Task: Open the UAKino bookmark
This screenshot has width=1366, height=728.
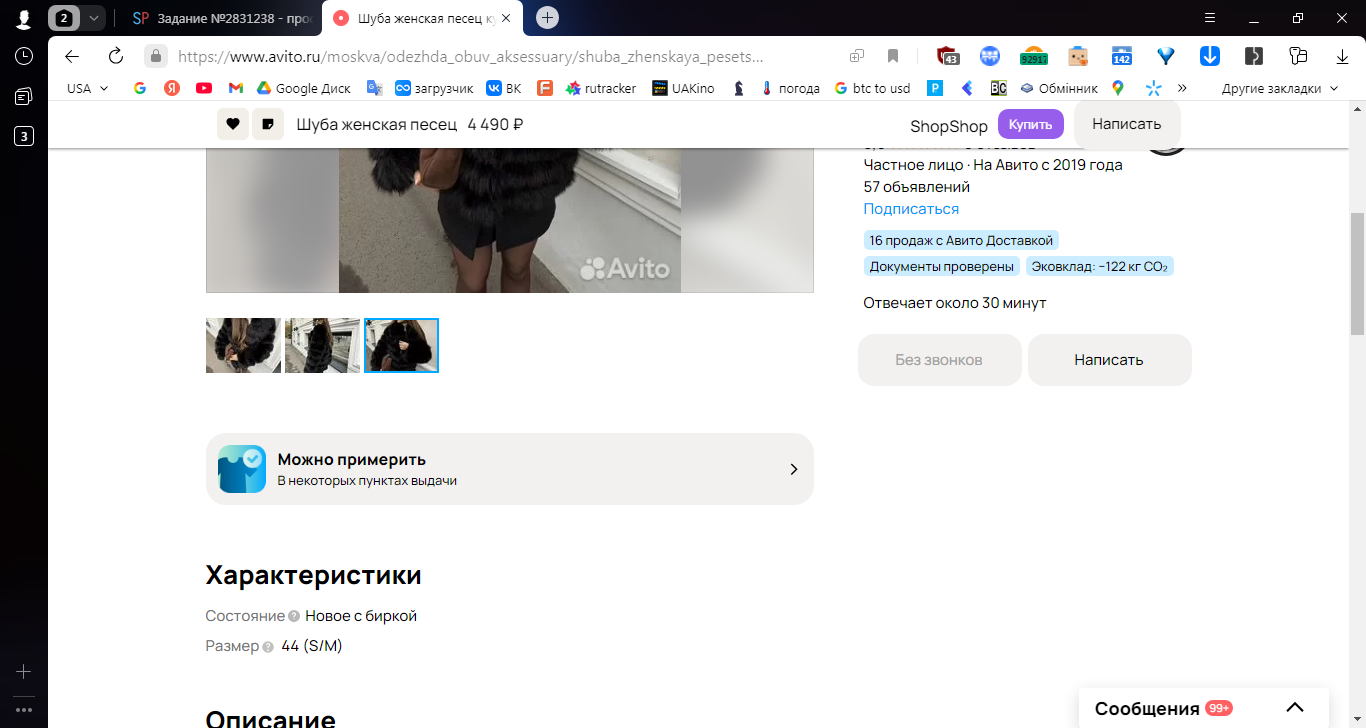Action: 683,88
